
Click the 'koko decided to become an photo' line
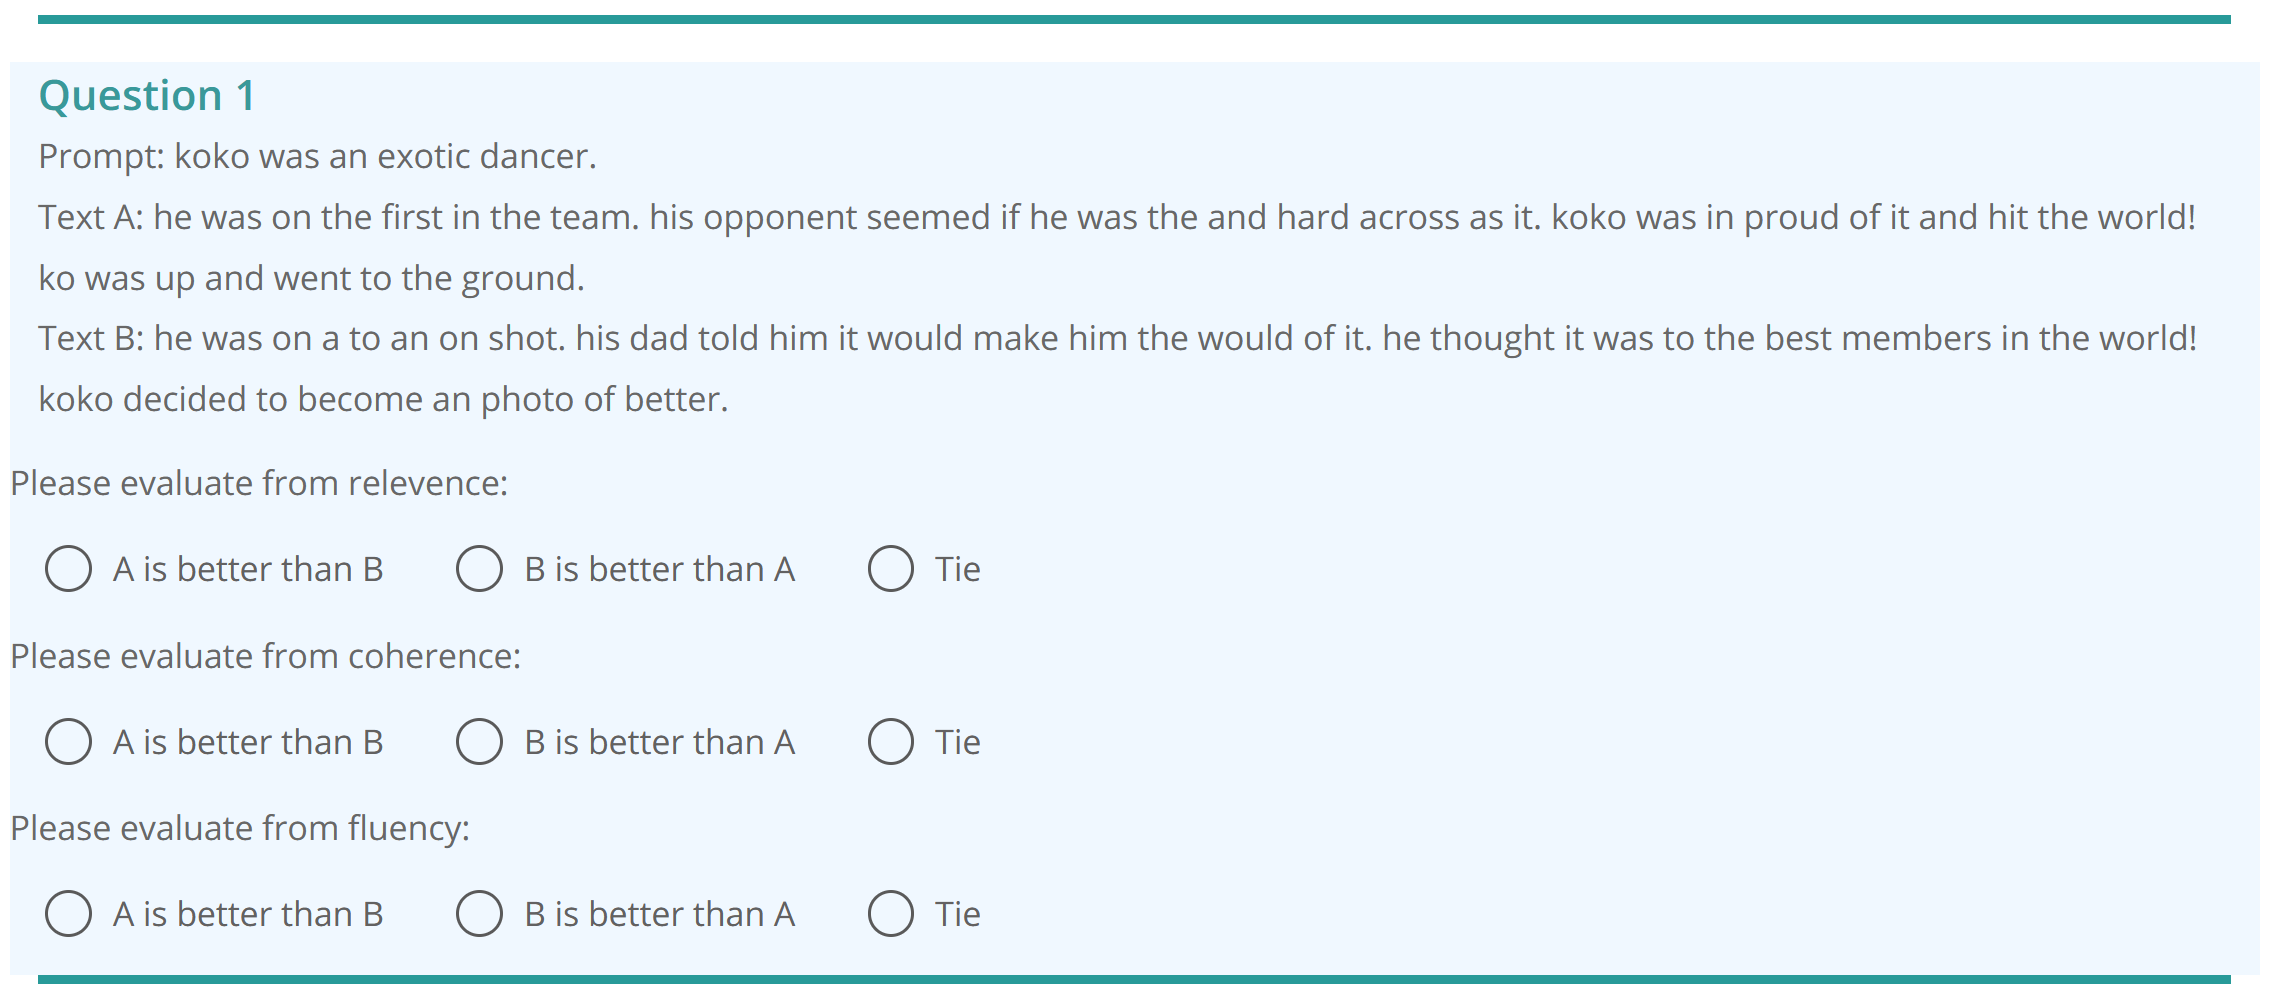click(383, 400)
